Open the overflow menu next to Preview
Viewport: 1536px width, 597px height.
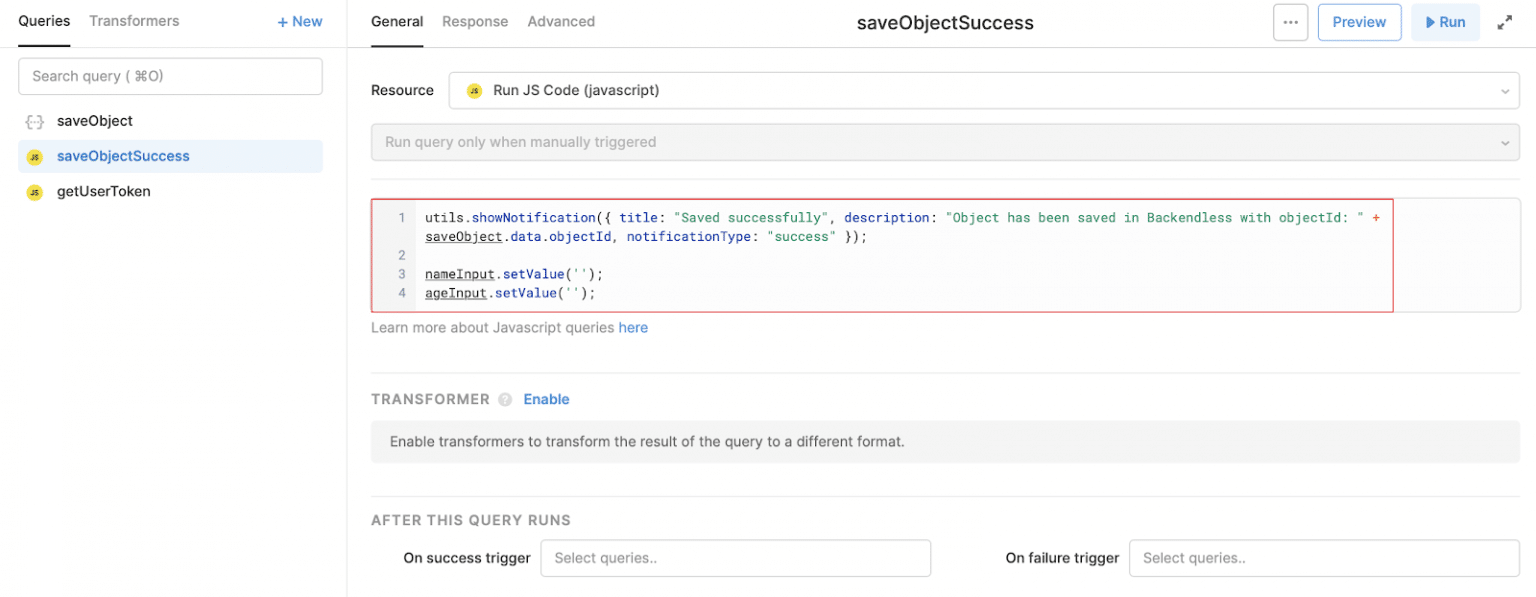point(1290,22)
